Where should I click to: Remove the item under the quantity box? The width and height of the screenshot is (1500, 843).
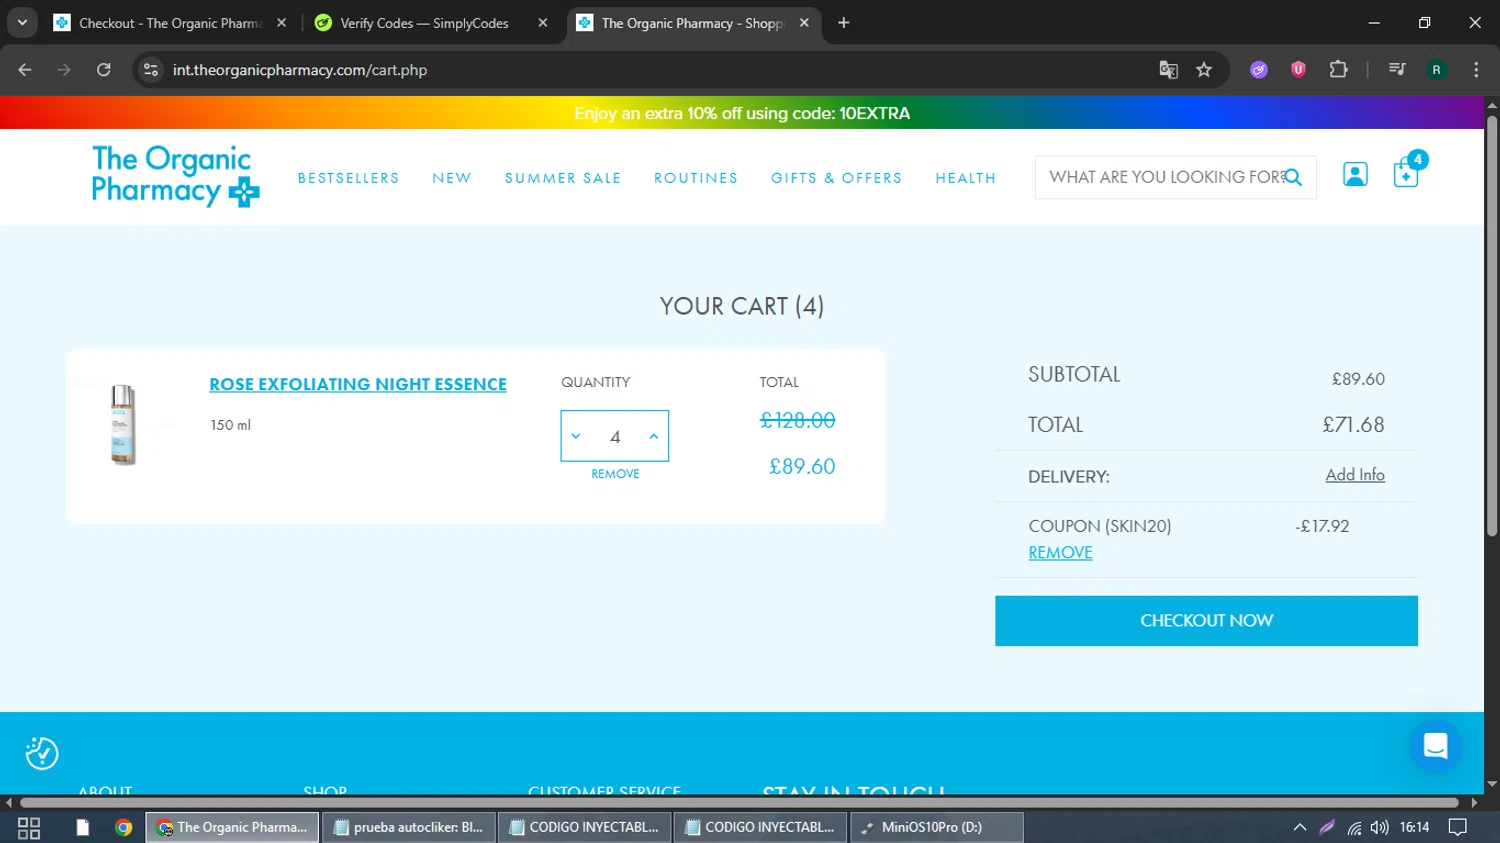(615, 474)
